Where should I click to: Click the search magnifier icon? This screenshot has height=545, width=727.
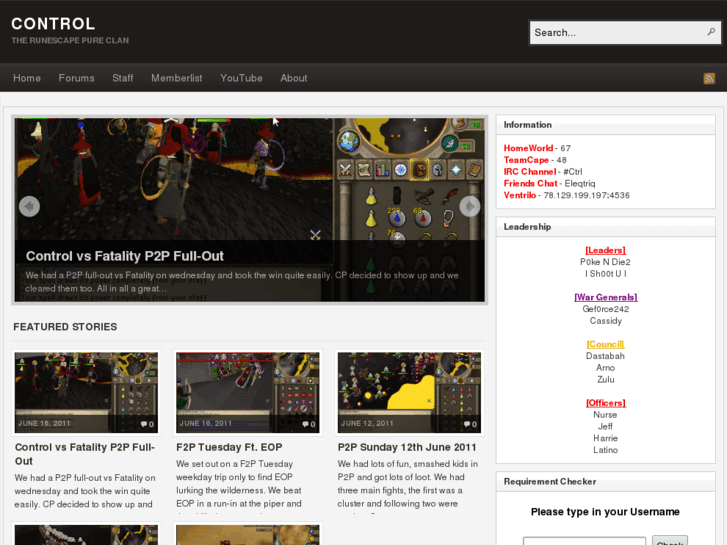click(711, 32)
